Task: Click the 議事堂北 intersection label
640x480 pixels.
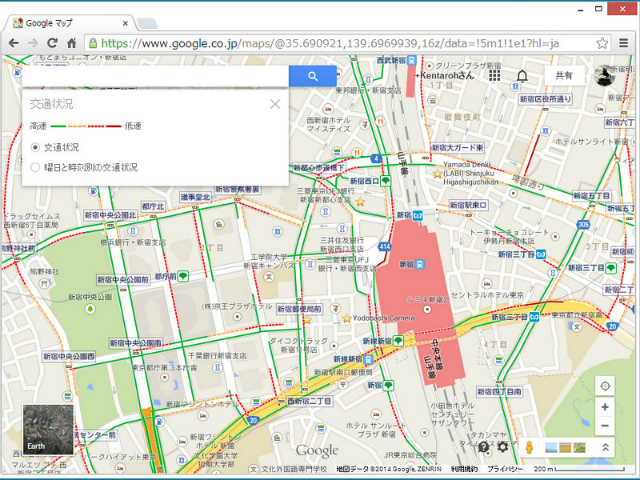Action: tap(196, 197)
